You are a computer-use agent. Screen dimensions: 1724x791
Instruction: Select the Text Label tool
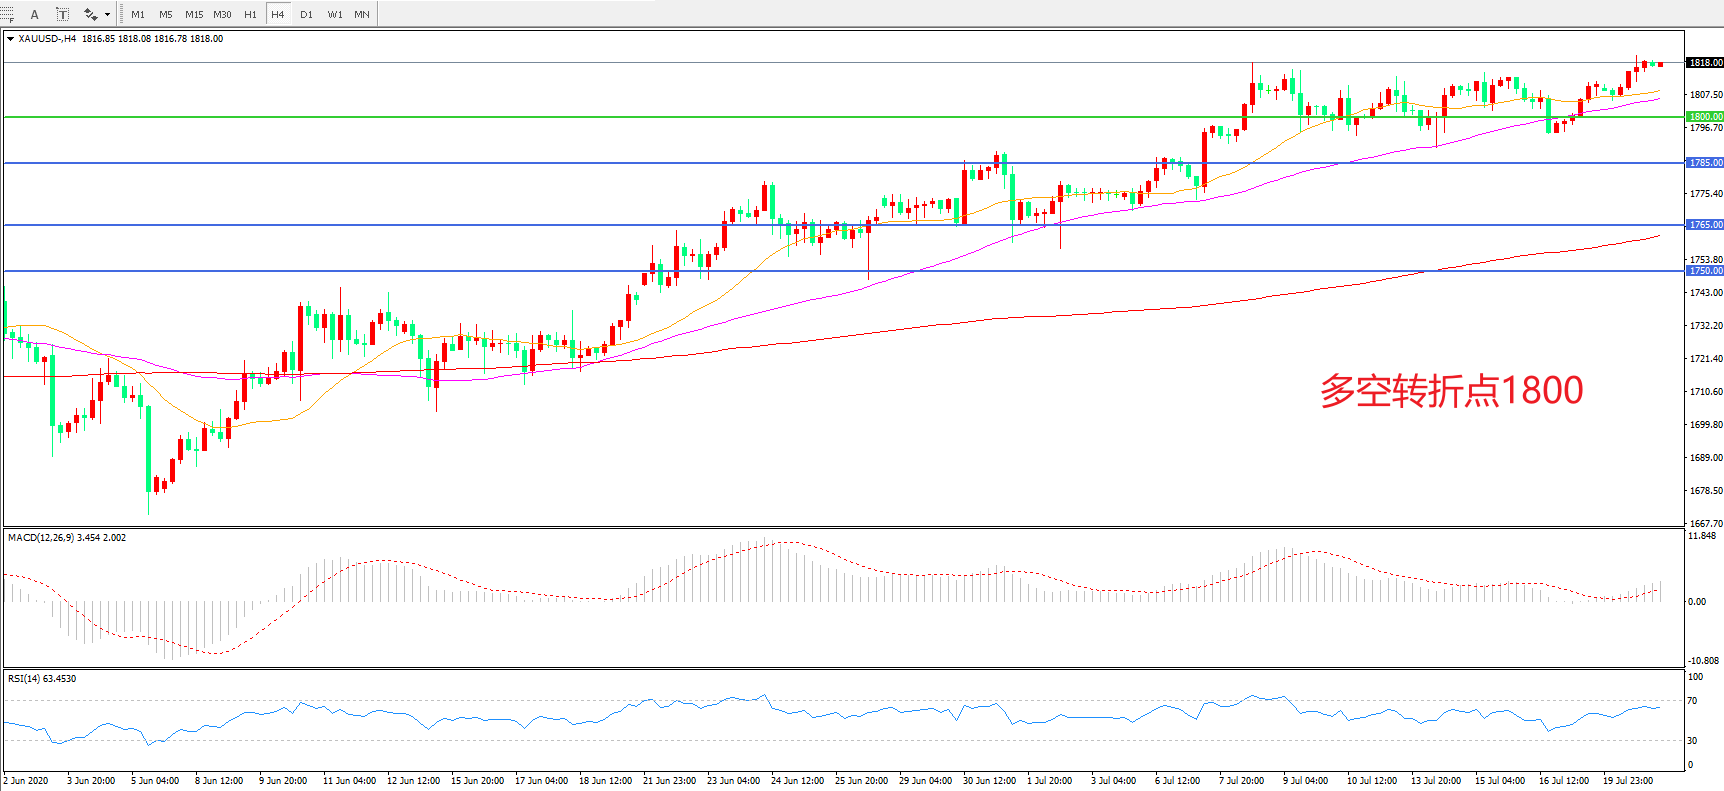[62, 14]
